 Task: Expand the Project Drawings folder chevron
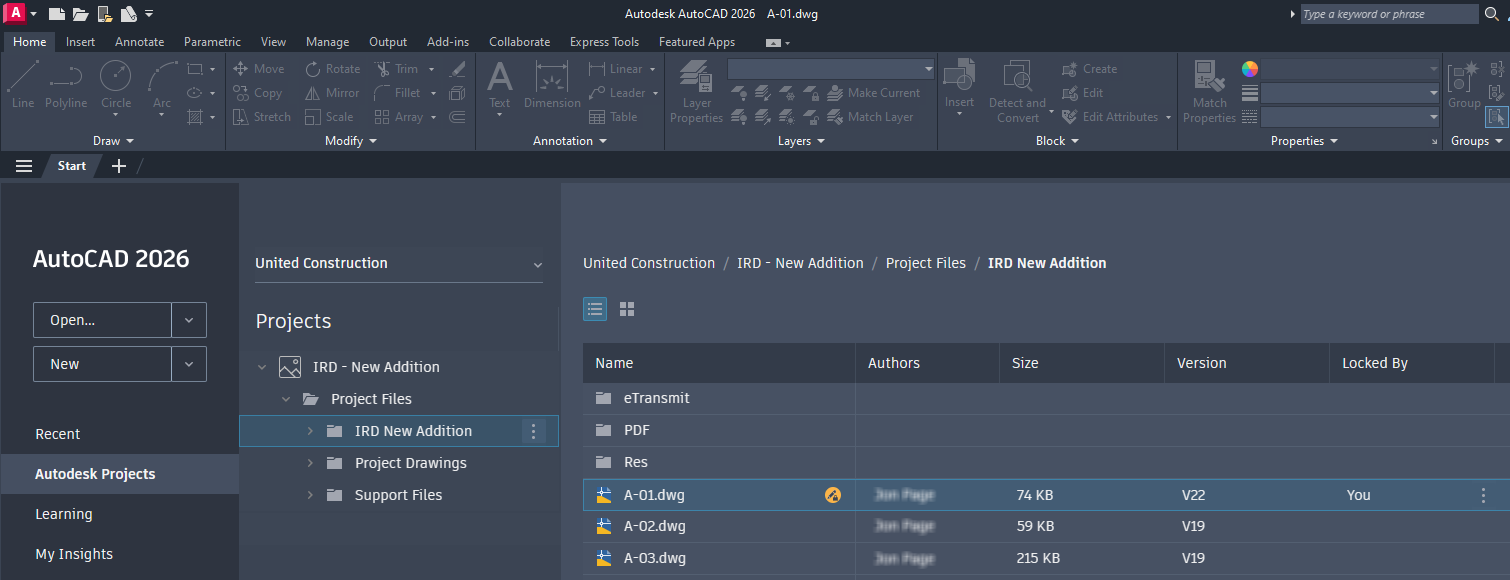click(x=310, y=463)
